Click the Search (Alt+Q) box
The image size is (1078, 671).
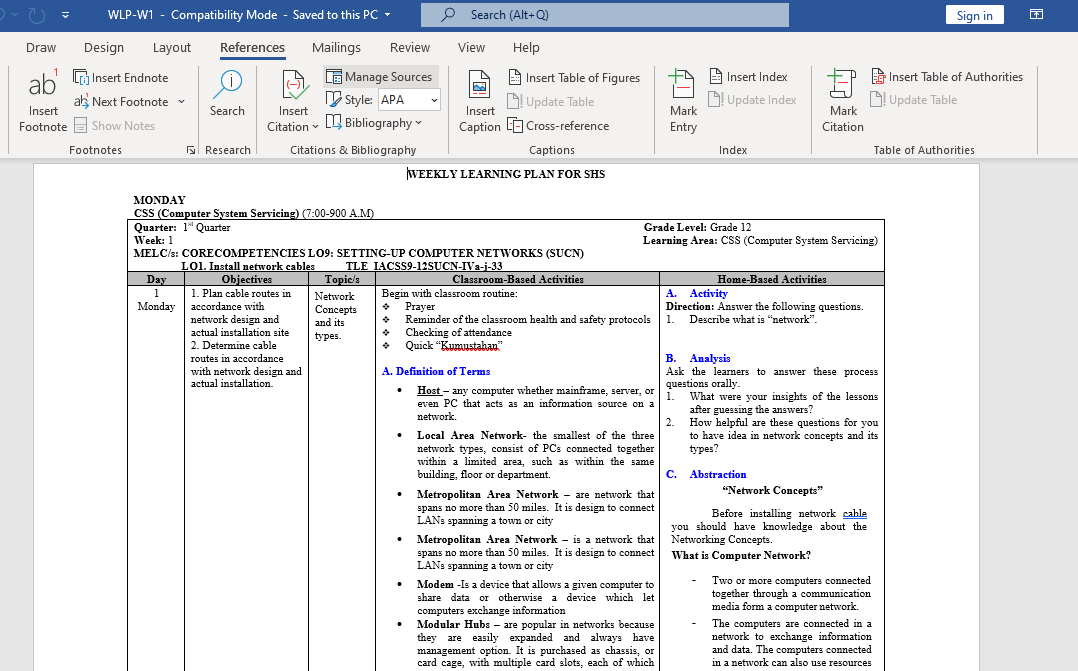coord(605,14)
